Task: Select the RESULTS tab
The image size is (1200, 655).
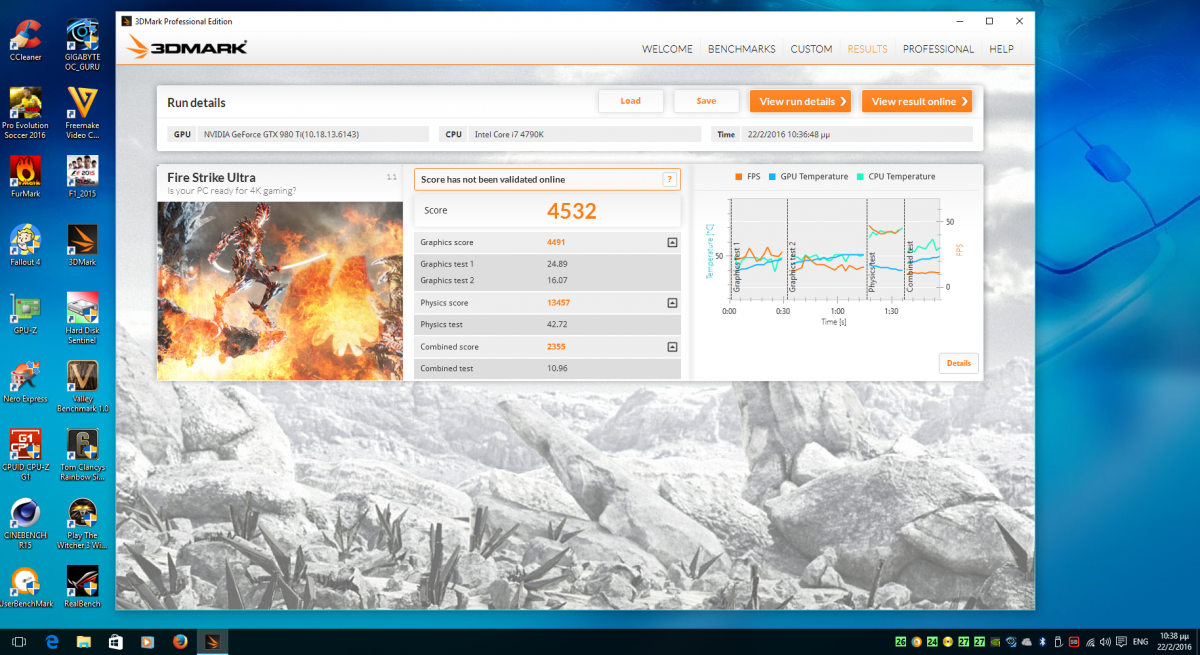Action: pos(867,49)
